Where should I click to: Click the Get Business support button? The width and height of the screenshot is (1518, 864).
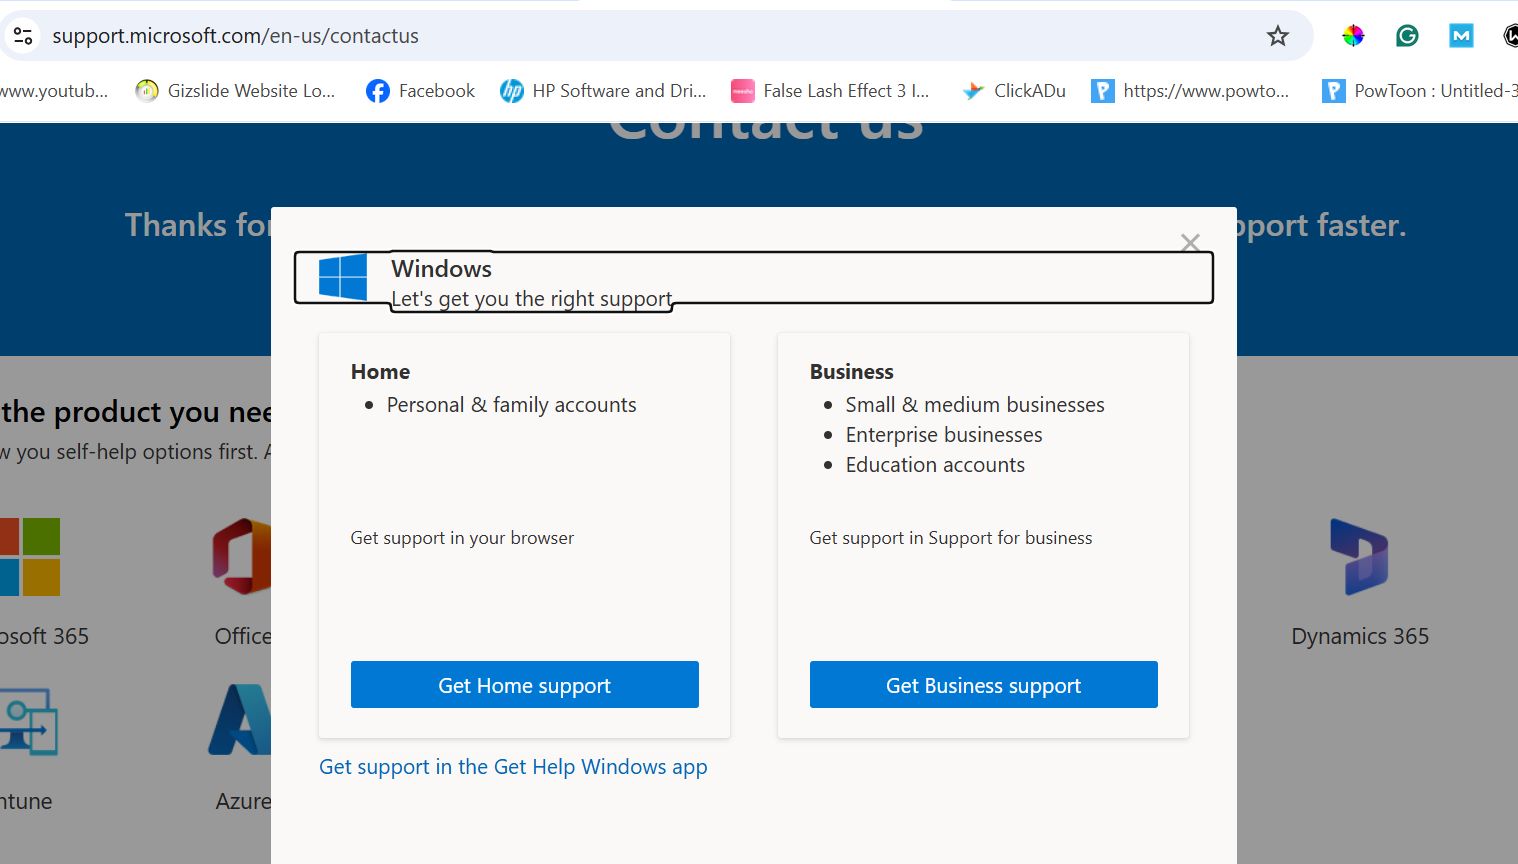[x=983, y=685]
